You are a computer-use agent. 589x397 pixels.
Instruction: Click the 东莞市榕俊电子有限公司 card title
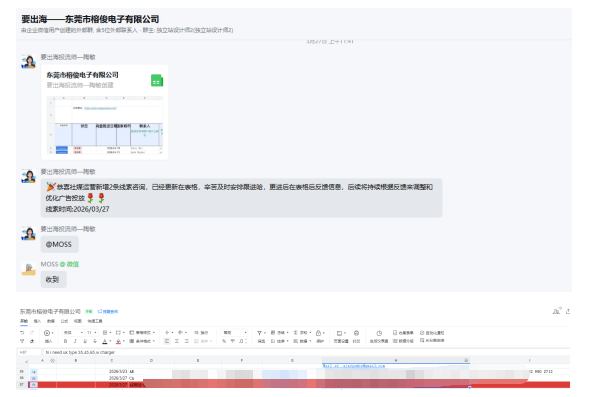coord(82,75)
